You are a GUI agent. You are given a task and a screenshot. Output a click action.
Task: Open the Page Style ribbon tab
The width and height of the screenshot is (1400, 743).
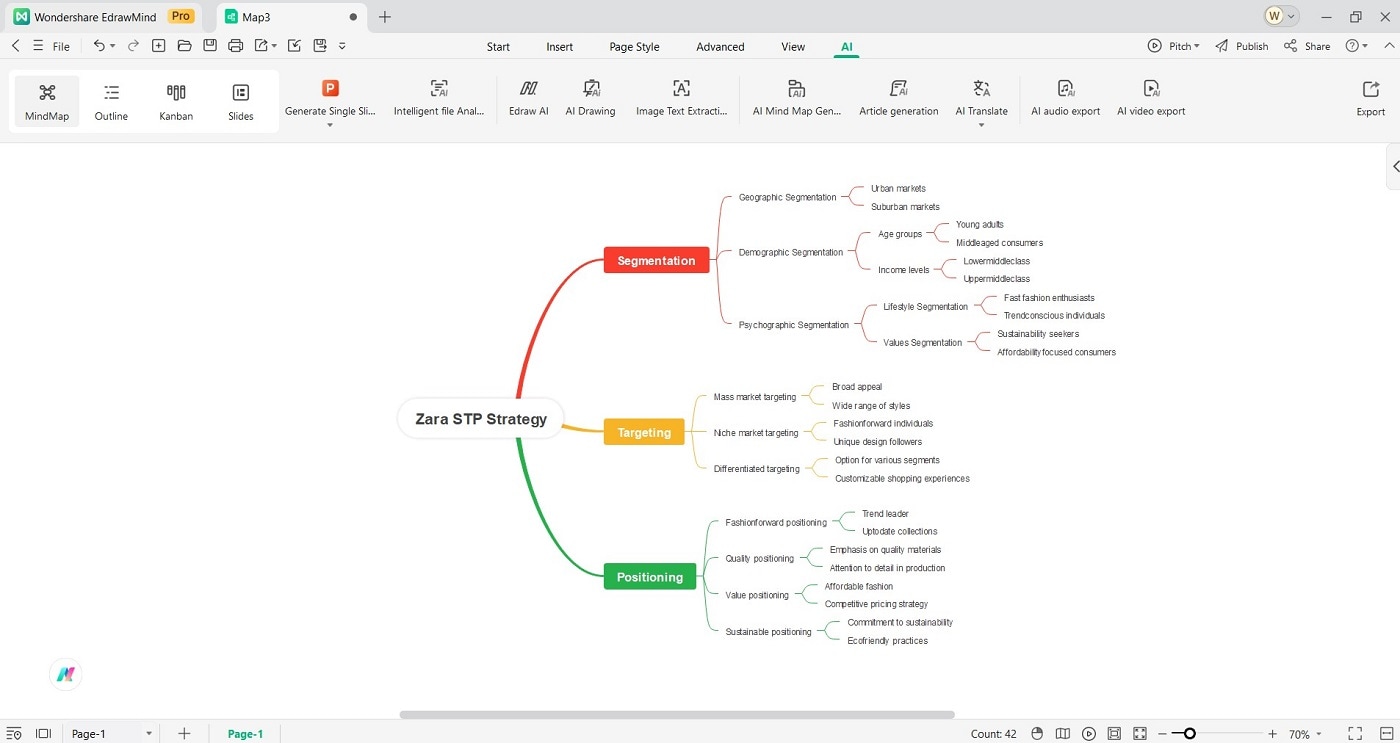[x=635, y=47]
